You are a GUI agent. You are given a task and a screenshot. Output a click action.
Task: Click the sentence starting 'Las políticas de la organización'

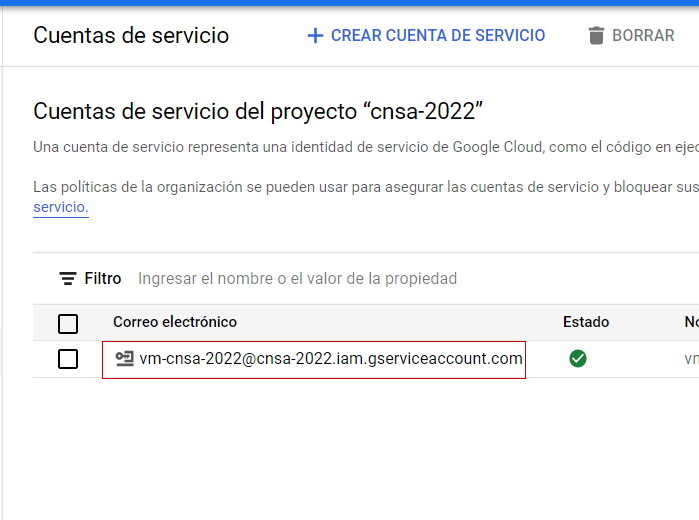[x=366, y=187]
